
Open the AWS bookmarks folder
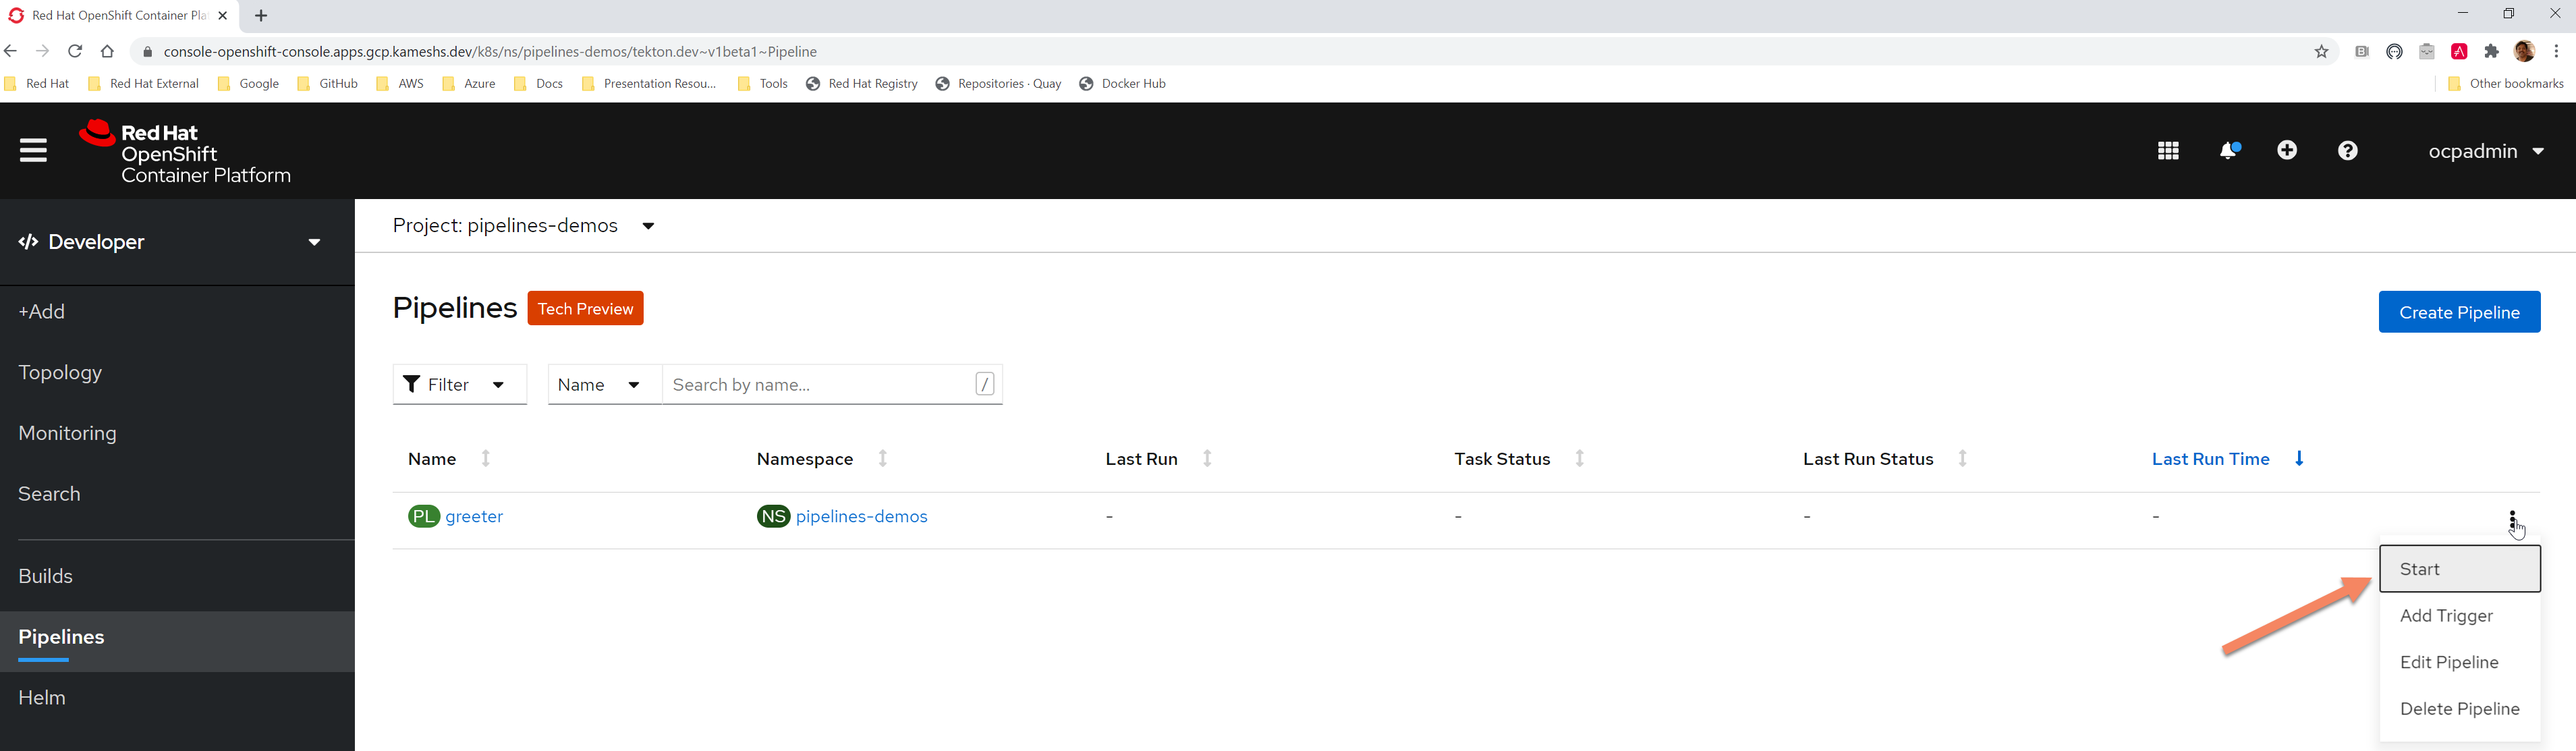coord(399,84)
